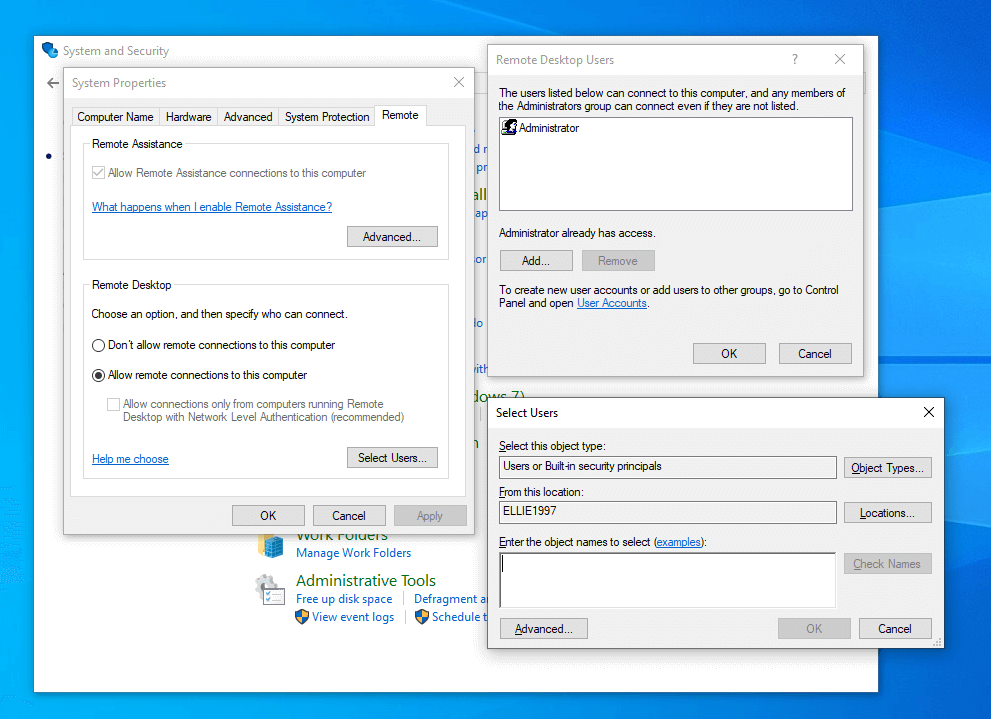
Task: Click the System and Security shield icon
Action: pyautogui.click(x=50, y=50)
